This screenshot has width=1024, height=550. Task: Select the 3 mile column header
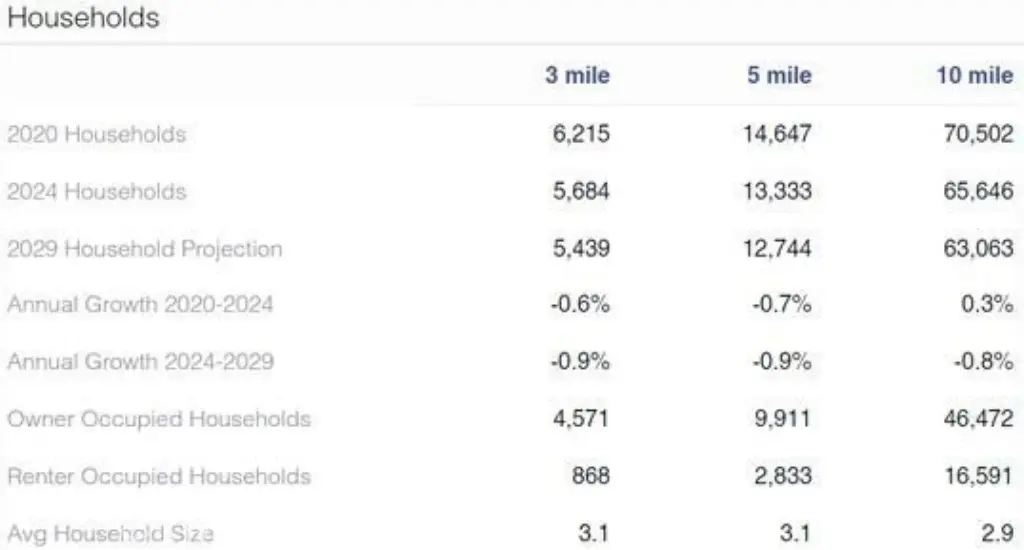pyautogui.click(x=577, y=76)
